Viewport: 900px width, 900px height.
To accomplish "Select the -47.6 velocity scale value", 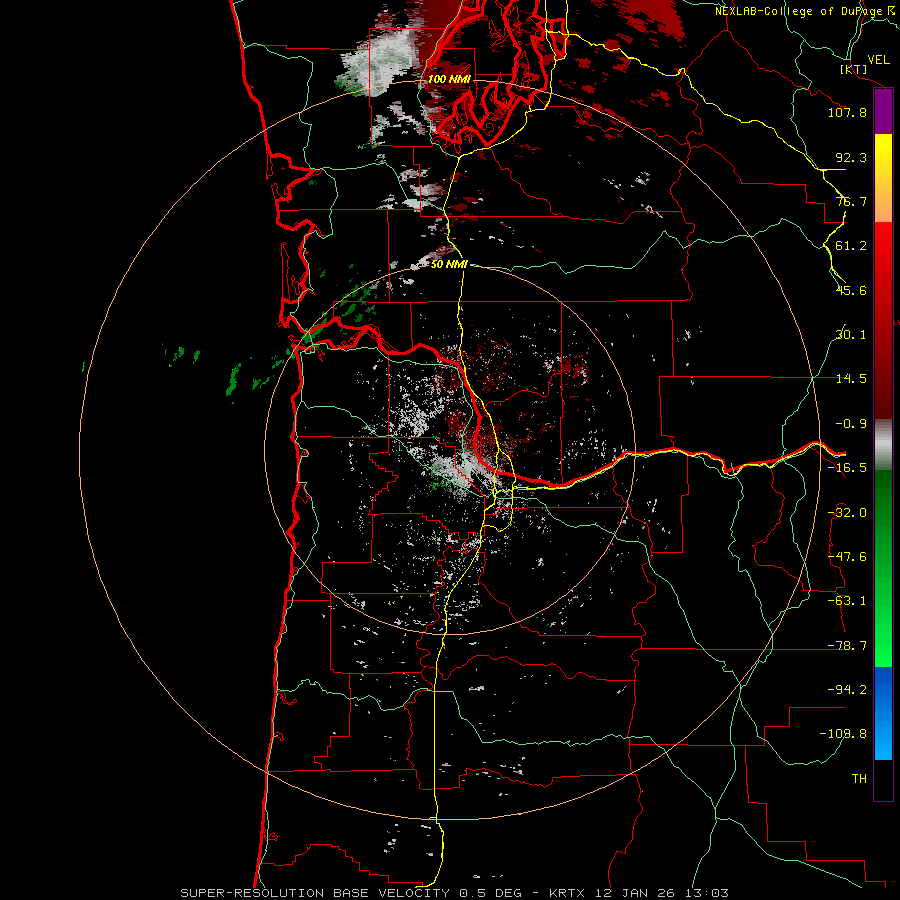I will (x=847, y=557).
